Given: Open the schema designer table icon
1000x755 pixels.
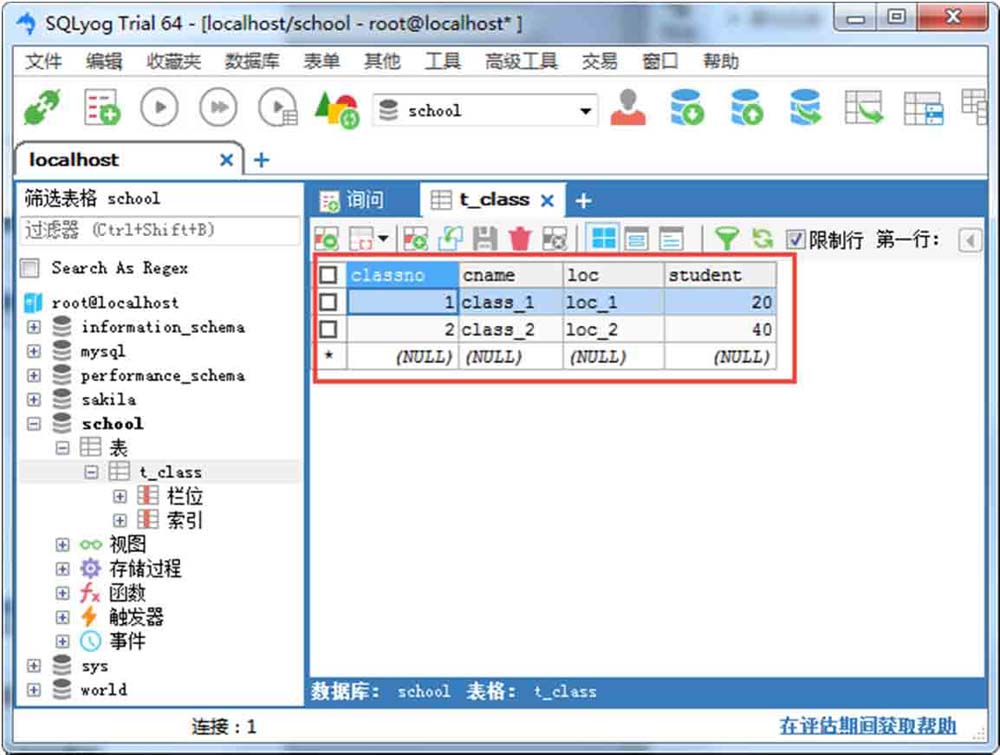Looking at the screenshot, I should coord(864,107).
